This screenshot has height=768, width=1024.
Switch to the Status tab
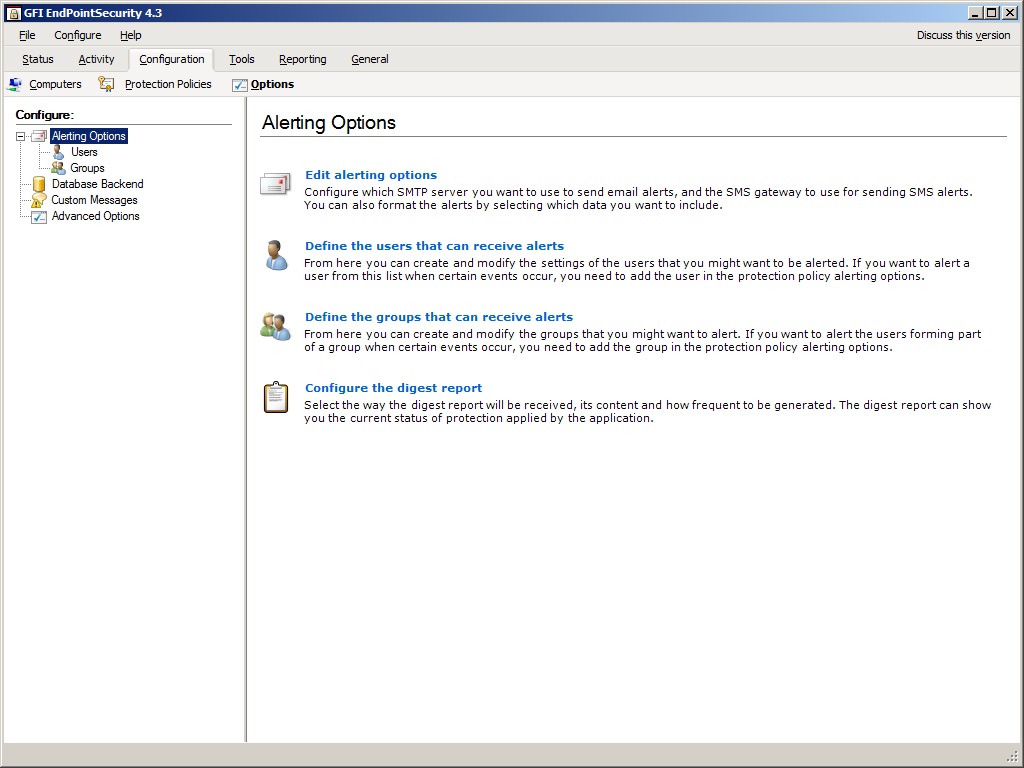click(38, 59)
